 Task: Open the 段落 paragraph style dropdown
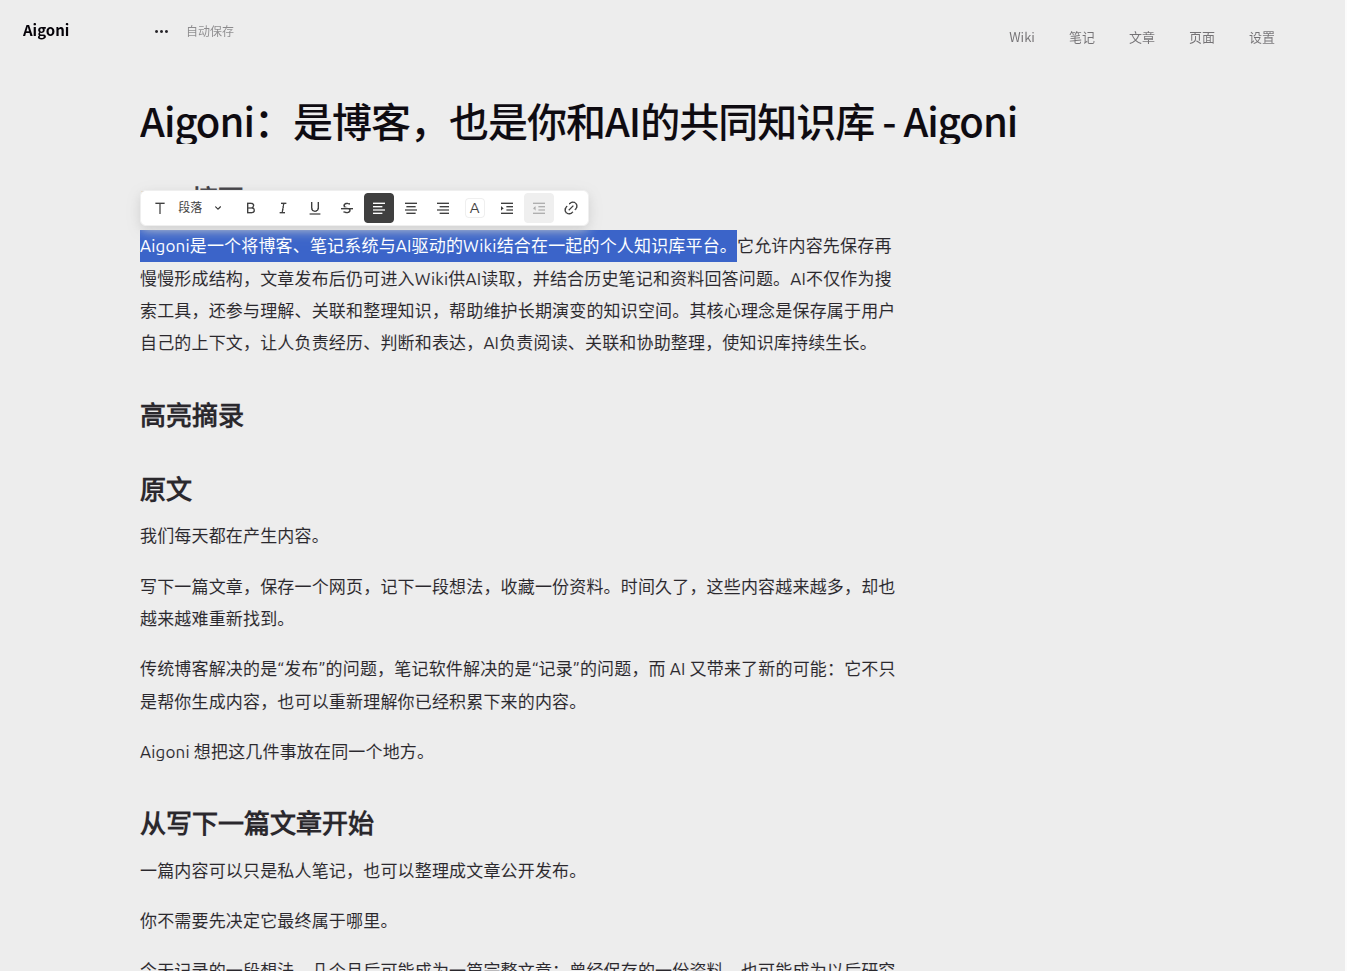point(189,208)
